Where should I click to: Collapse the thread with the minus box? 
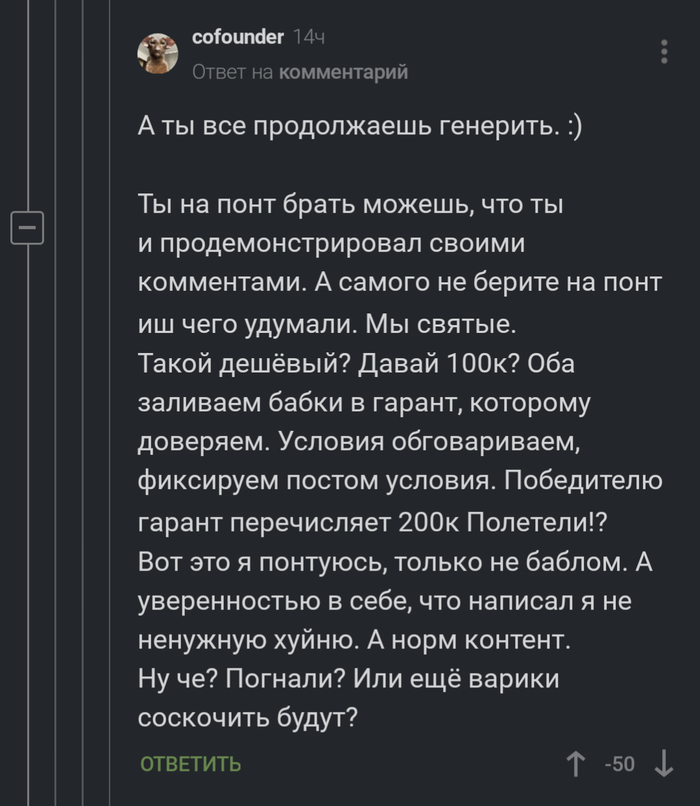(26, 229)
